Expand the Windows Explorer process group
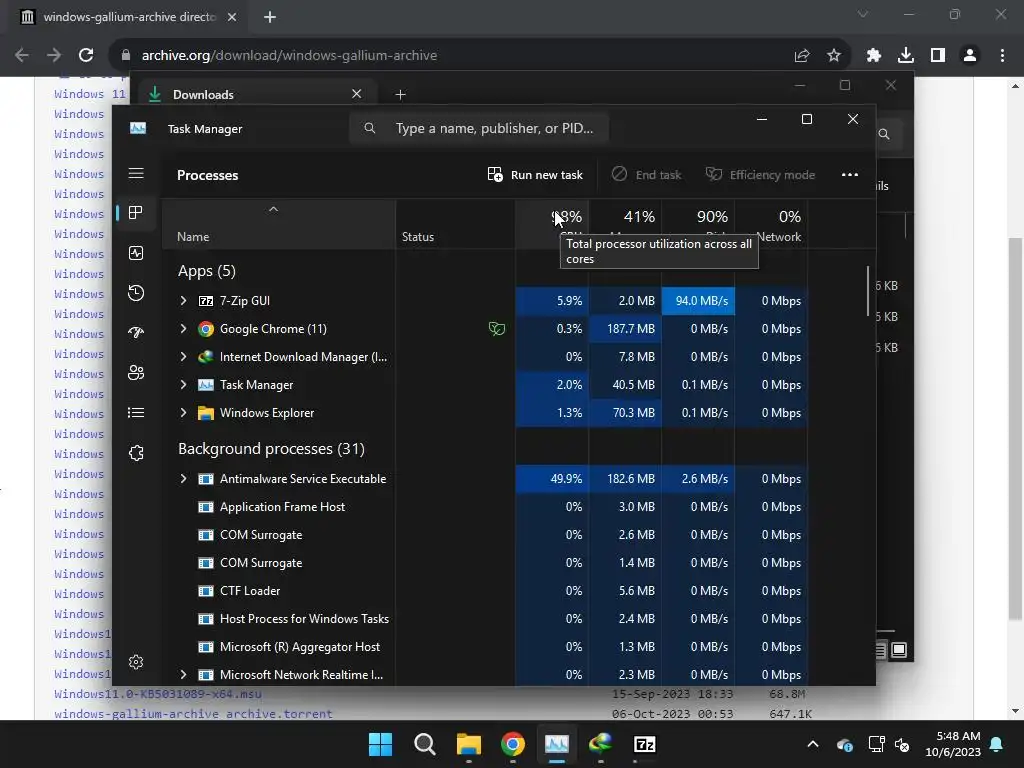Viewport: 1024px width, 768px height. [184, 413]
